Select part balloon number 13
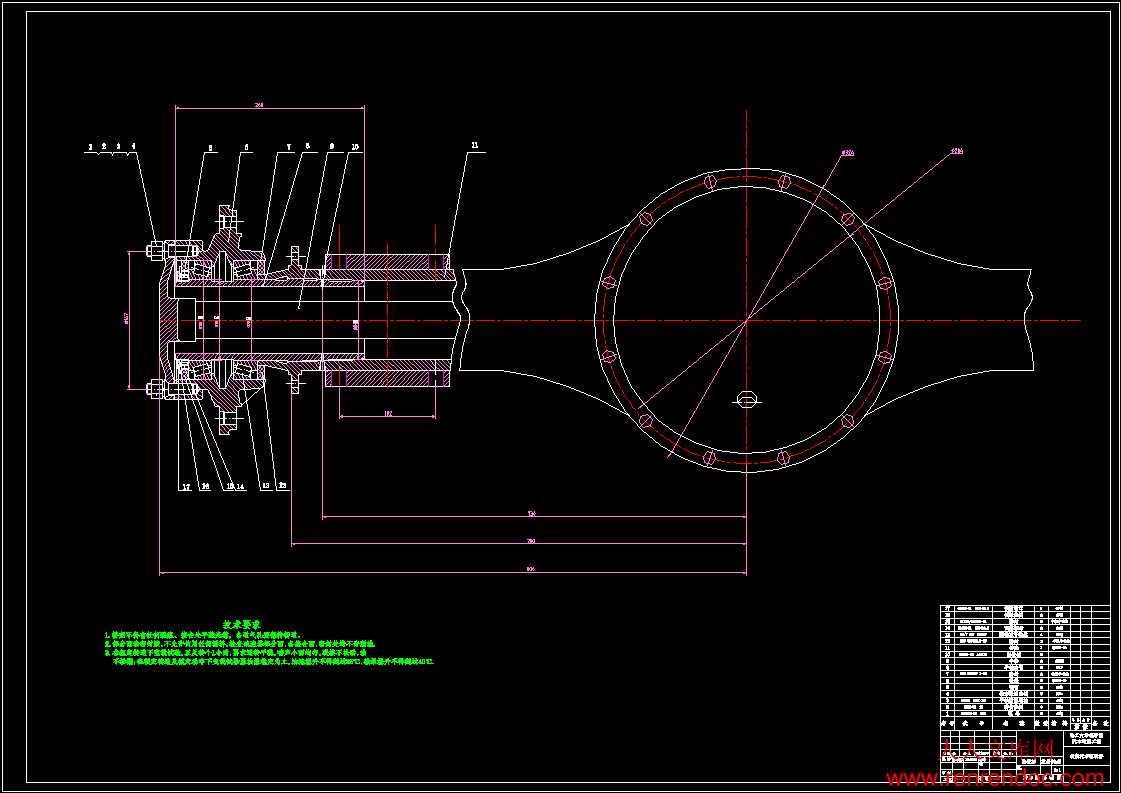 (x=266, y=486)
